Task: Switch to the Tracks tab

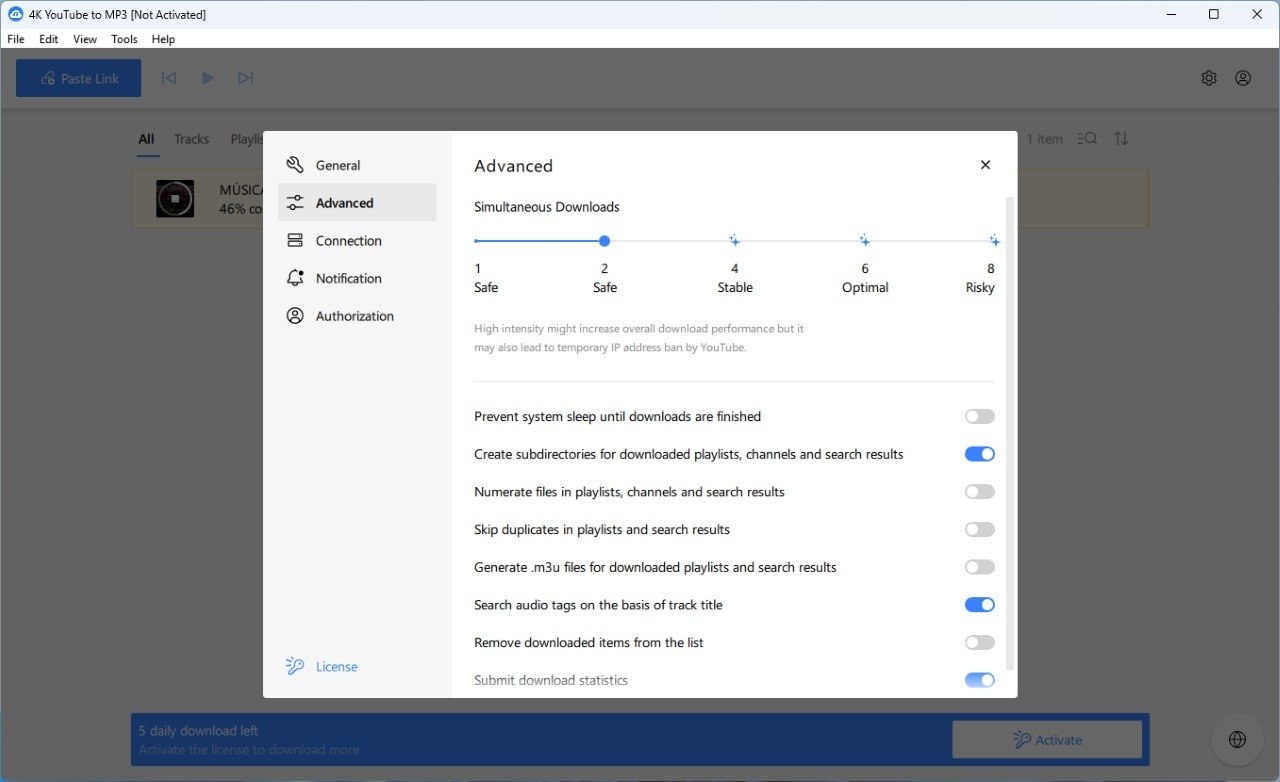Action: coord(191,139)
